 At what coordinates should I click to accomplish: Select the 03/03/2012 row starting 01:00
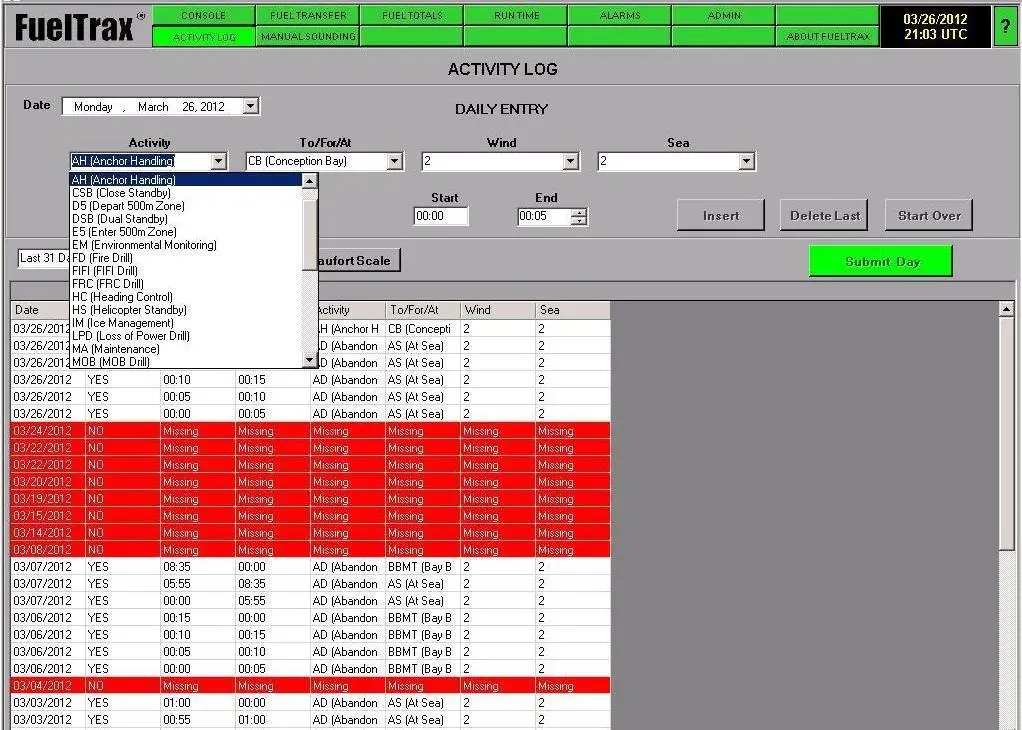310,703
